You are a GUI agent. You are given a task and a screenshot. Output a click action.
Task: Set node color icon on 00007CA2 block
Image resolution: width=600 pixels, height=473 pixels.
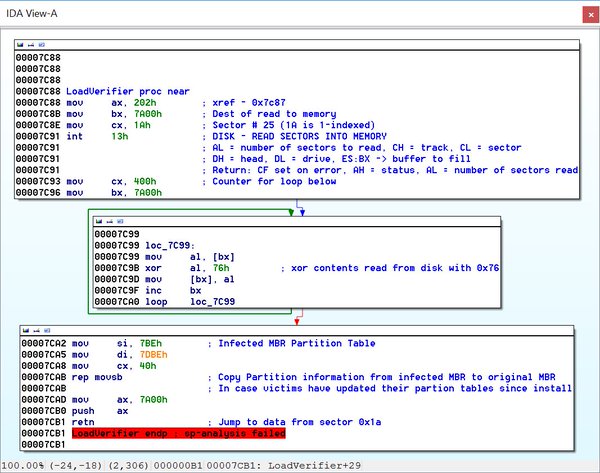(26, 330)
